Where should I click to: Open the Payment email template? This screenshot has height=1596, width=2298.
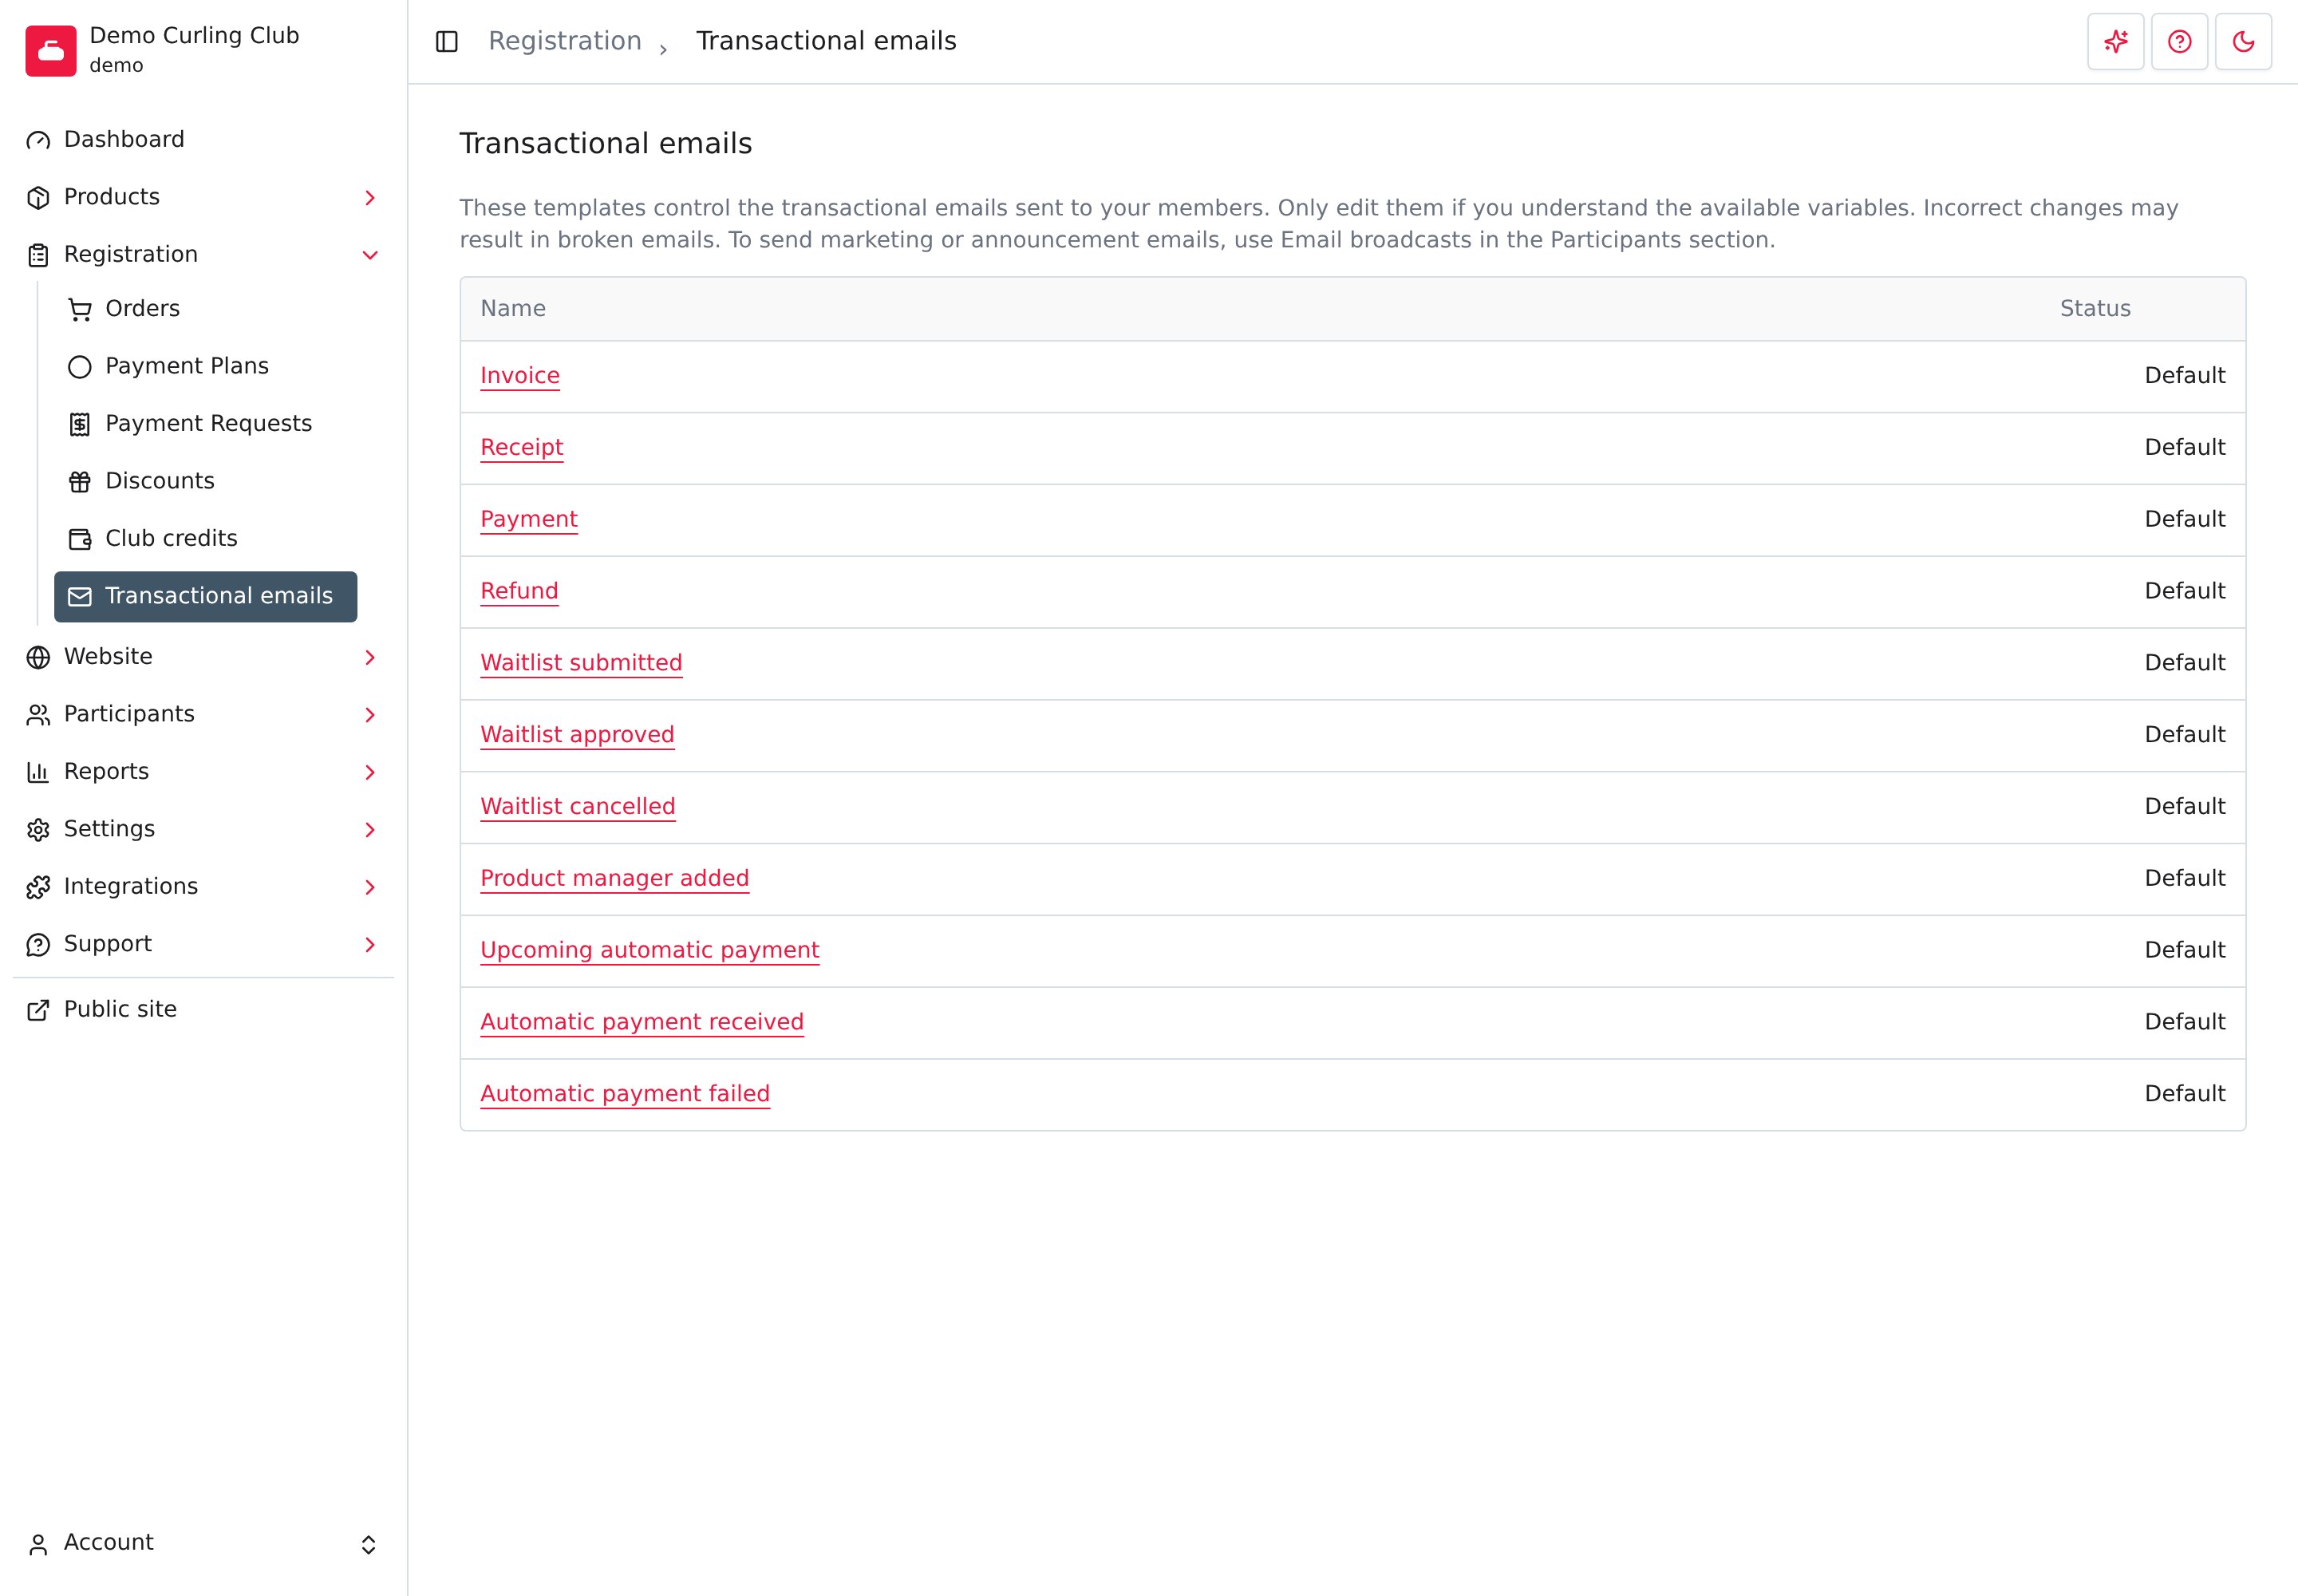(x=529, y=520)
